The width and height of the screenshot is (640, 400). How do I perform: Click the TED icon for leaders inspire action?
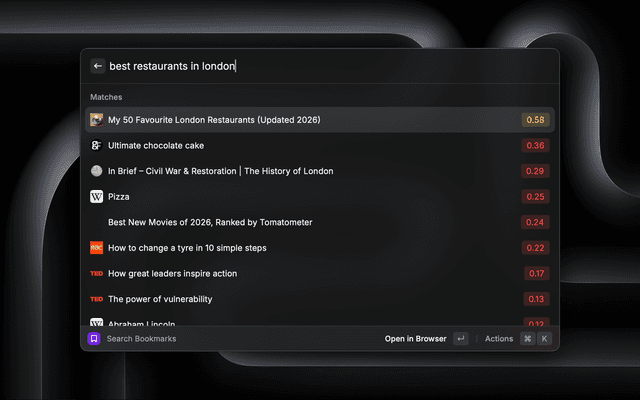point(96,273)
